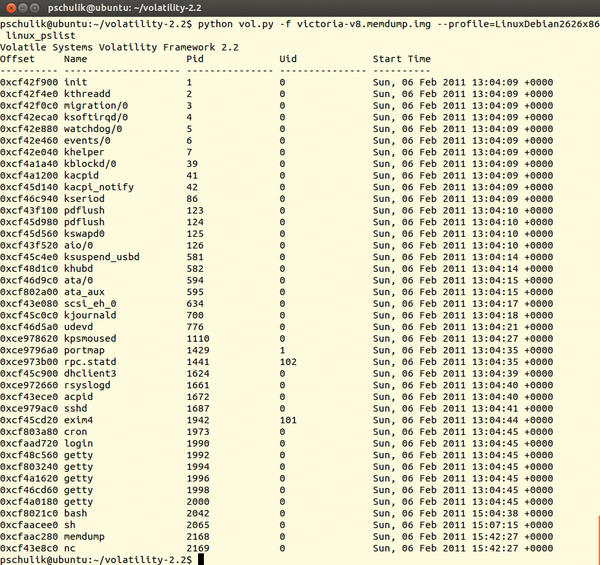Click the dhclient3 process name
This screenshot has width=600, height=565.
pos(90,374)
